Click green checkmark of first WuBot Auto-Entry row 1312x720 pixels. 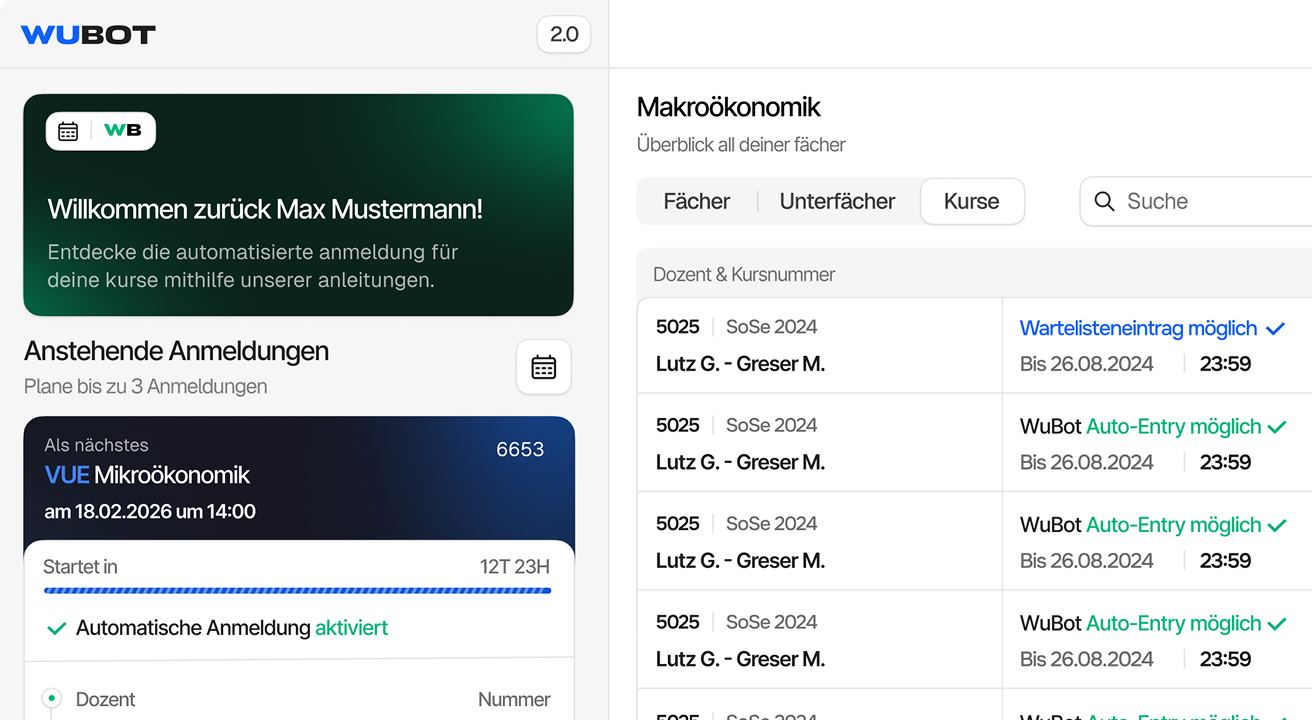[x=1276, y=427]
